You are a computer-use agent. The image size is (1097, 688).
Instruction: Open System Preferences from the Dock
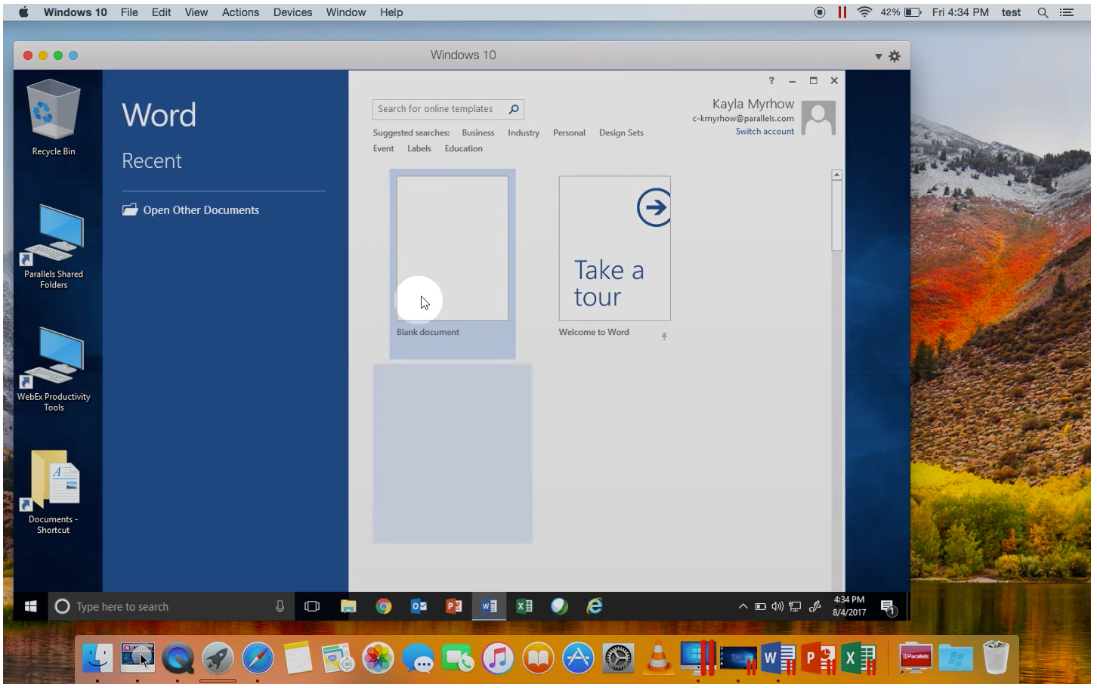pyautogui.click(x=618, y=658)
